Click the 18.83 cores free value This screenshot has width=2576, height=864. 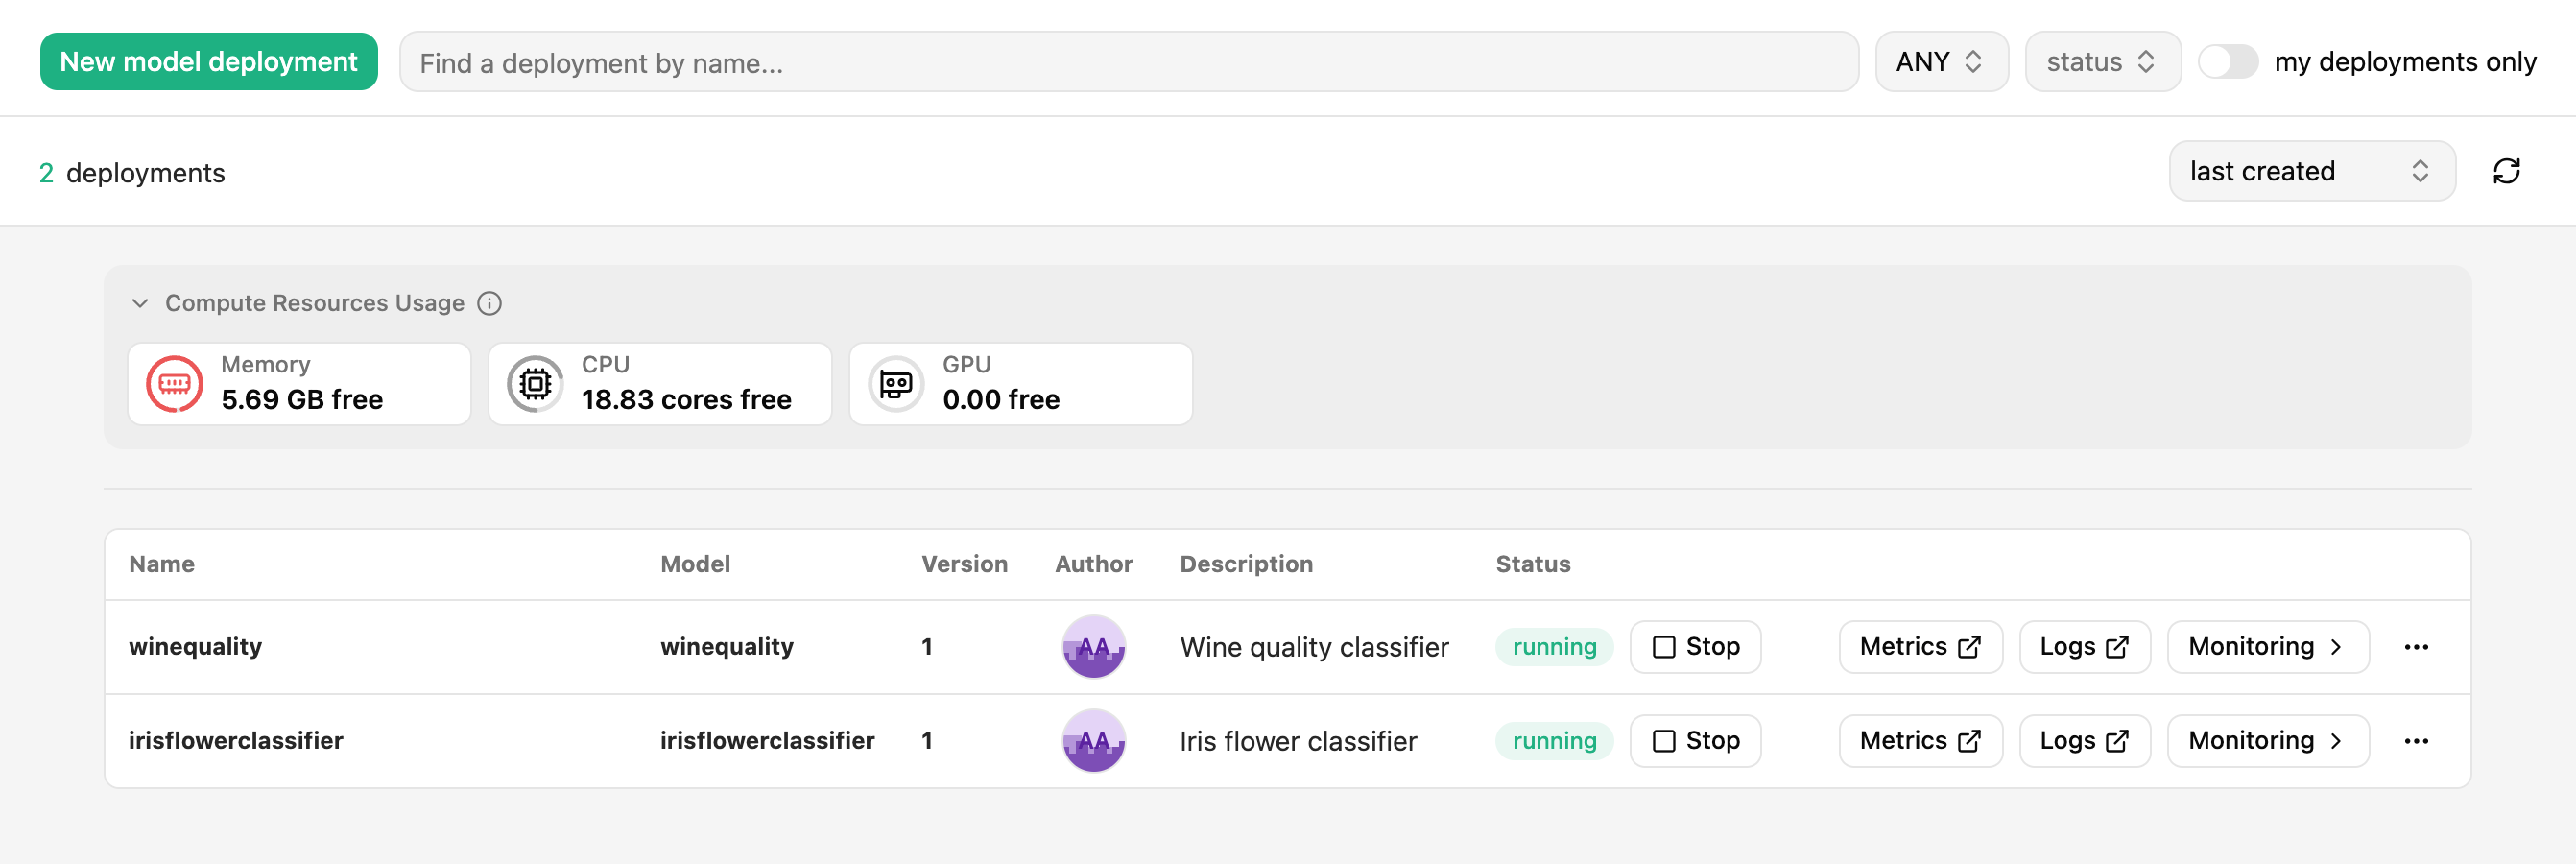click(x=686, y=400)
